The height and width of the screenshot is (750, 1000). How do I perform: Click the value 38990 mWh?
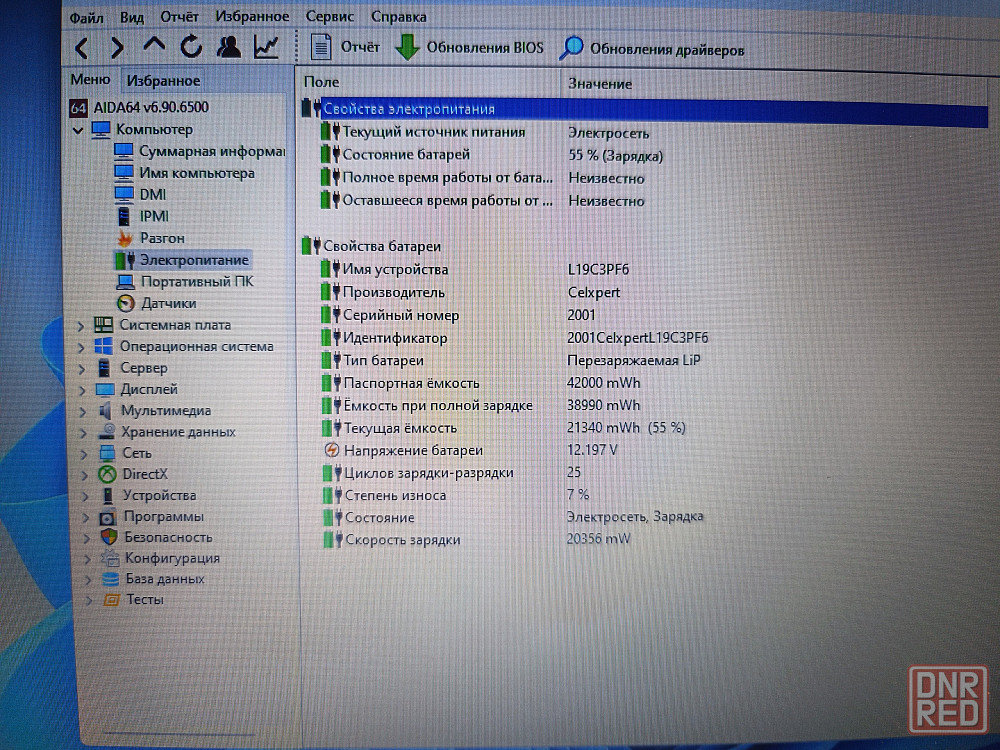(x=603, y=406)
